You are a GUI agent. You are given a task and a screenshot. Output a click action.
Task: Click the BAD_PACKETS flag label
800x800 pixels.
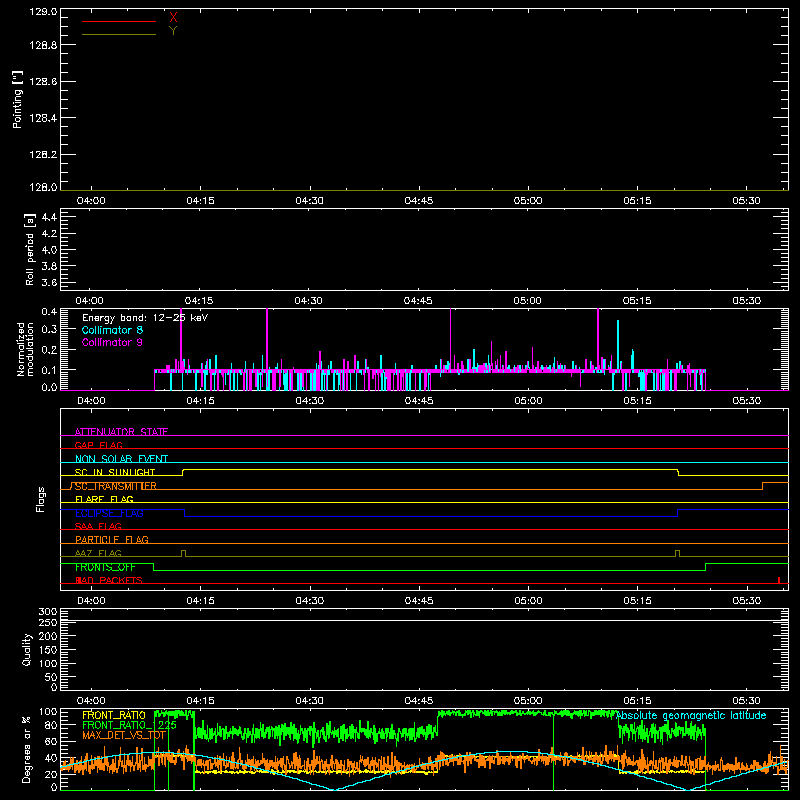[x=109, y=580]
